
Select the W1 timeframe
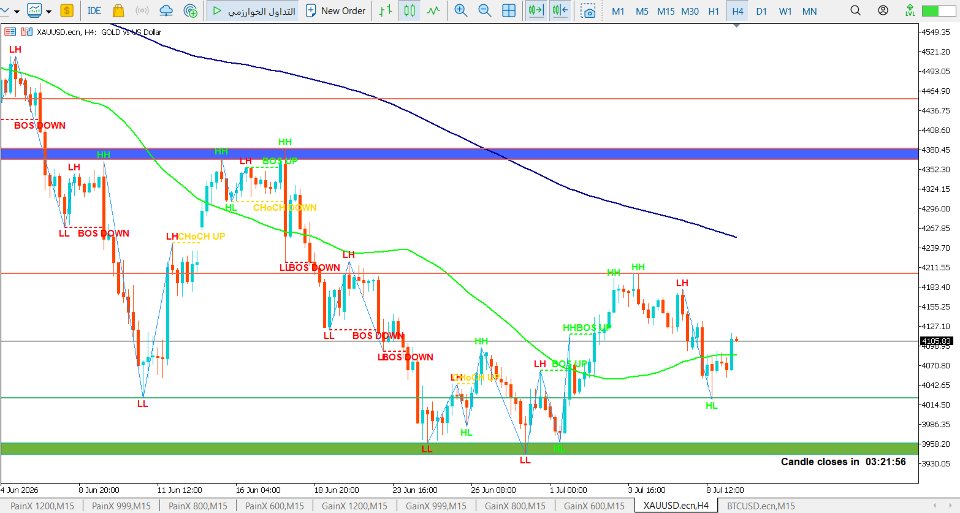786,11
